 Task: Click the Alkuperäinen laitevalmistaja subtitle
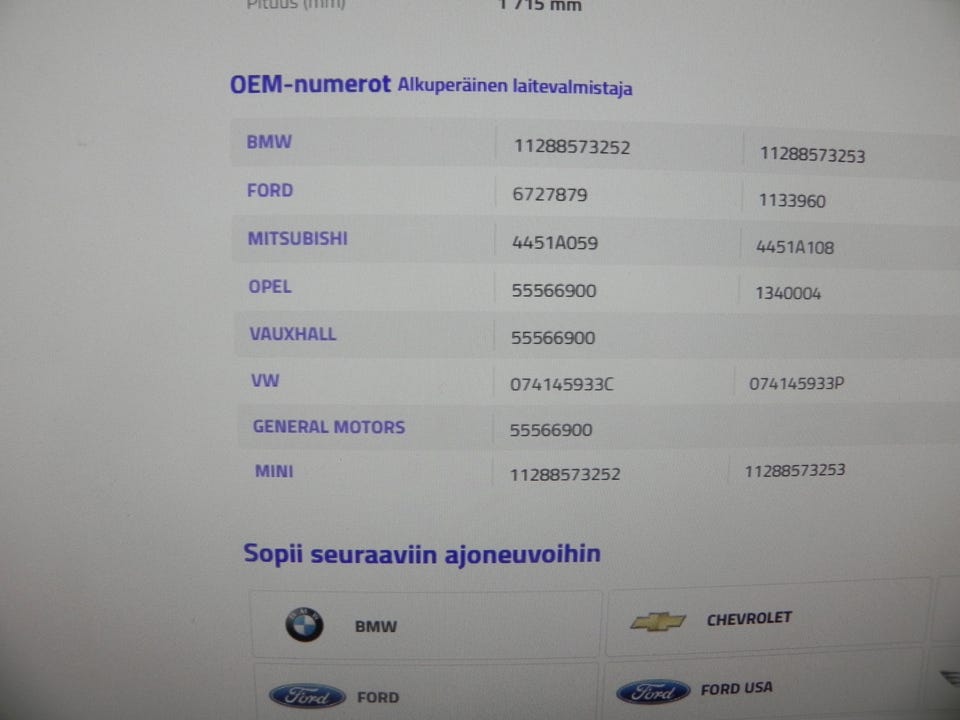[x=515, y=87]
